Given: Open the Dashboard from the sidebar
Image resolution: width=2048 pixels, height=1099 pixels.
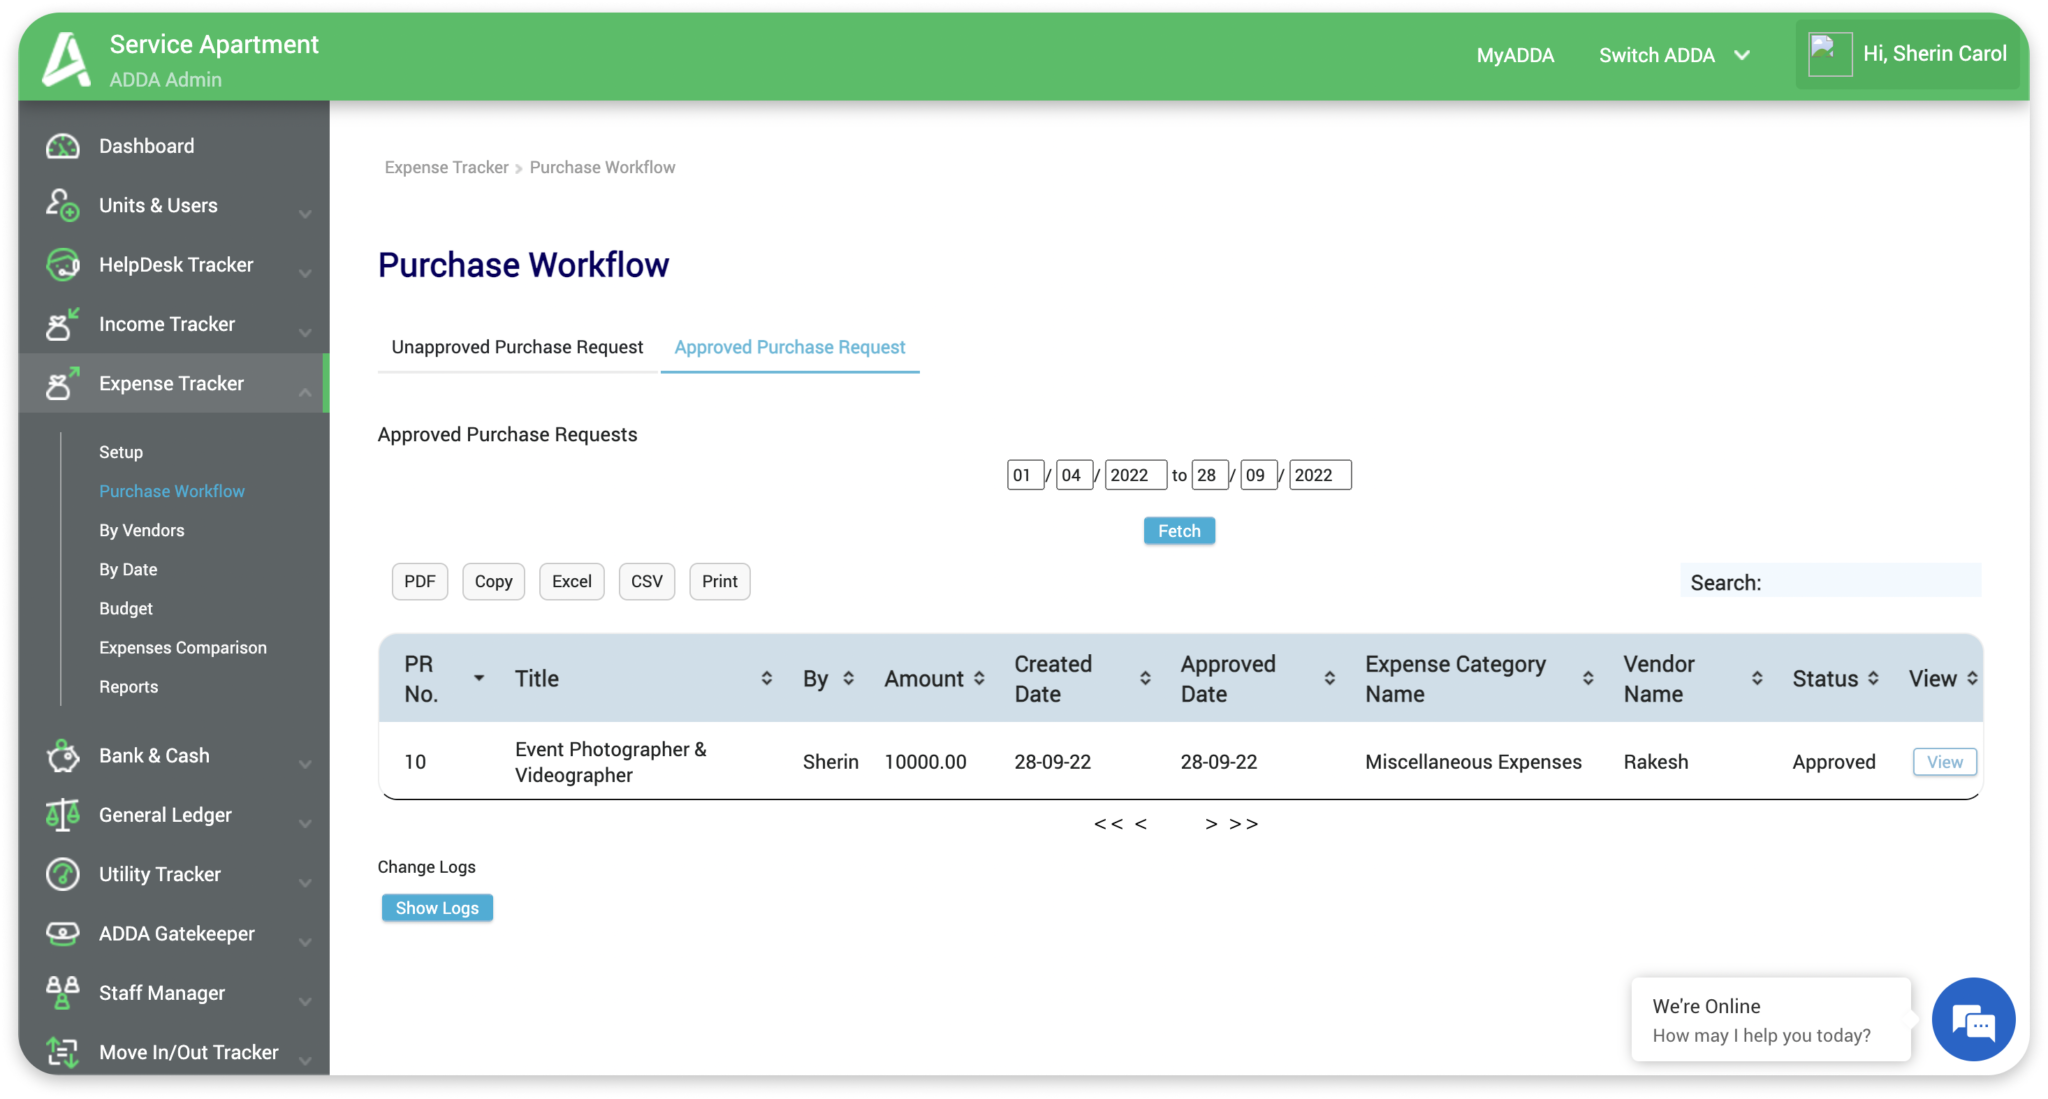Looking at the screenshot, I should point(146,145).
